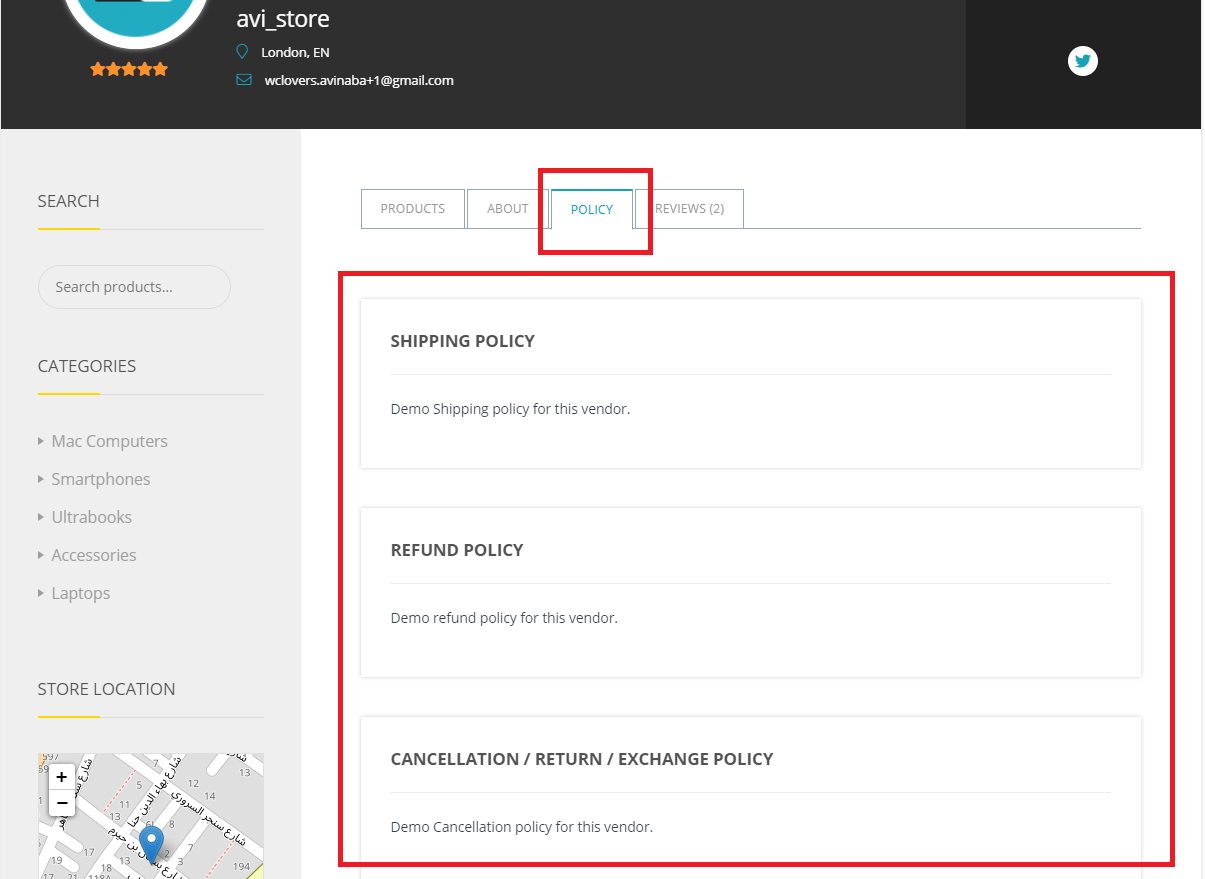Click the fifth star in the vendor rating

160,68
